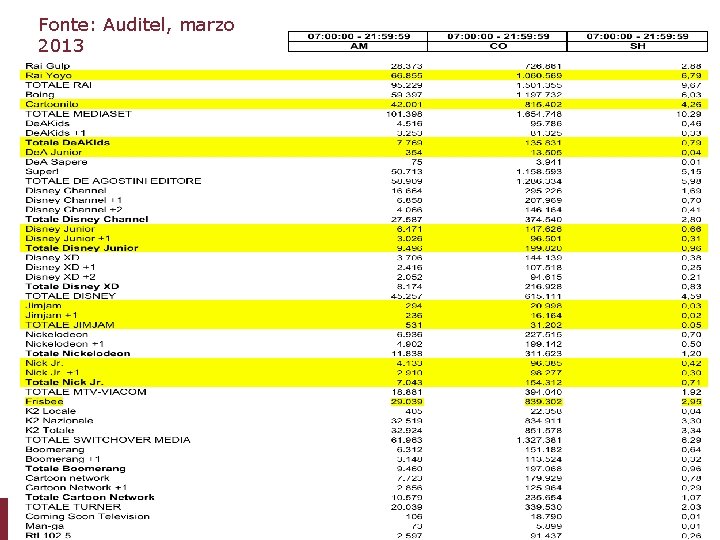The image size is (720, 540).
Task: Click the K2 Nazionale row label
Action: tap(59, 421)
